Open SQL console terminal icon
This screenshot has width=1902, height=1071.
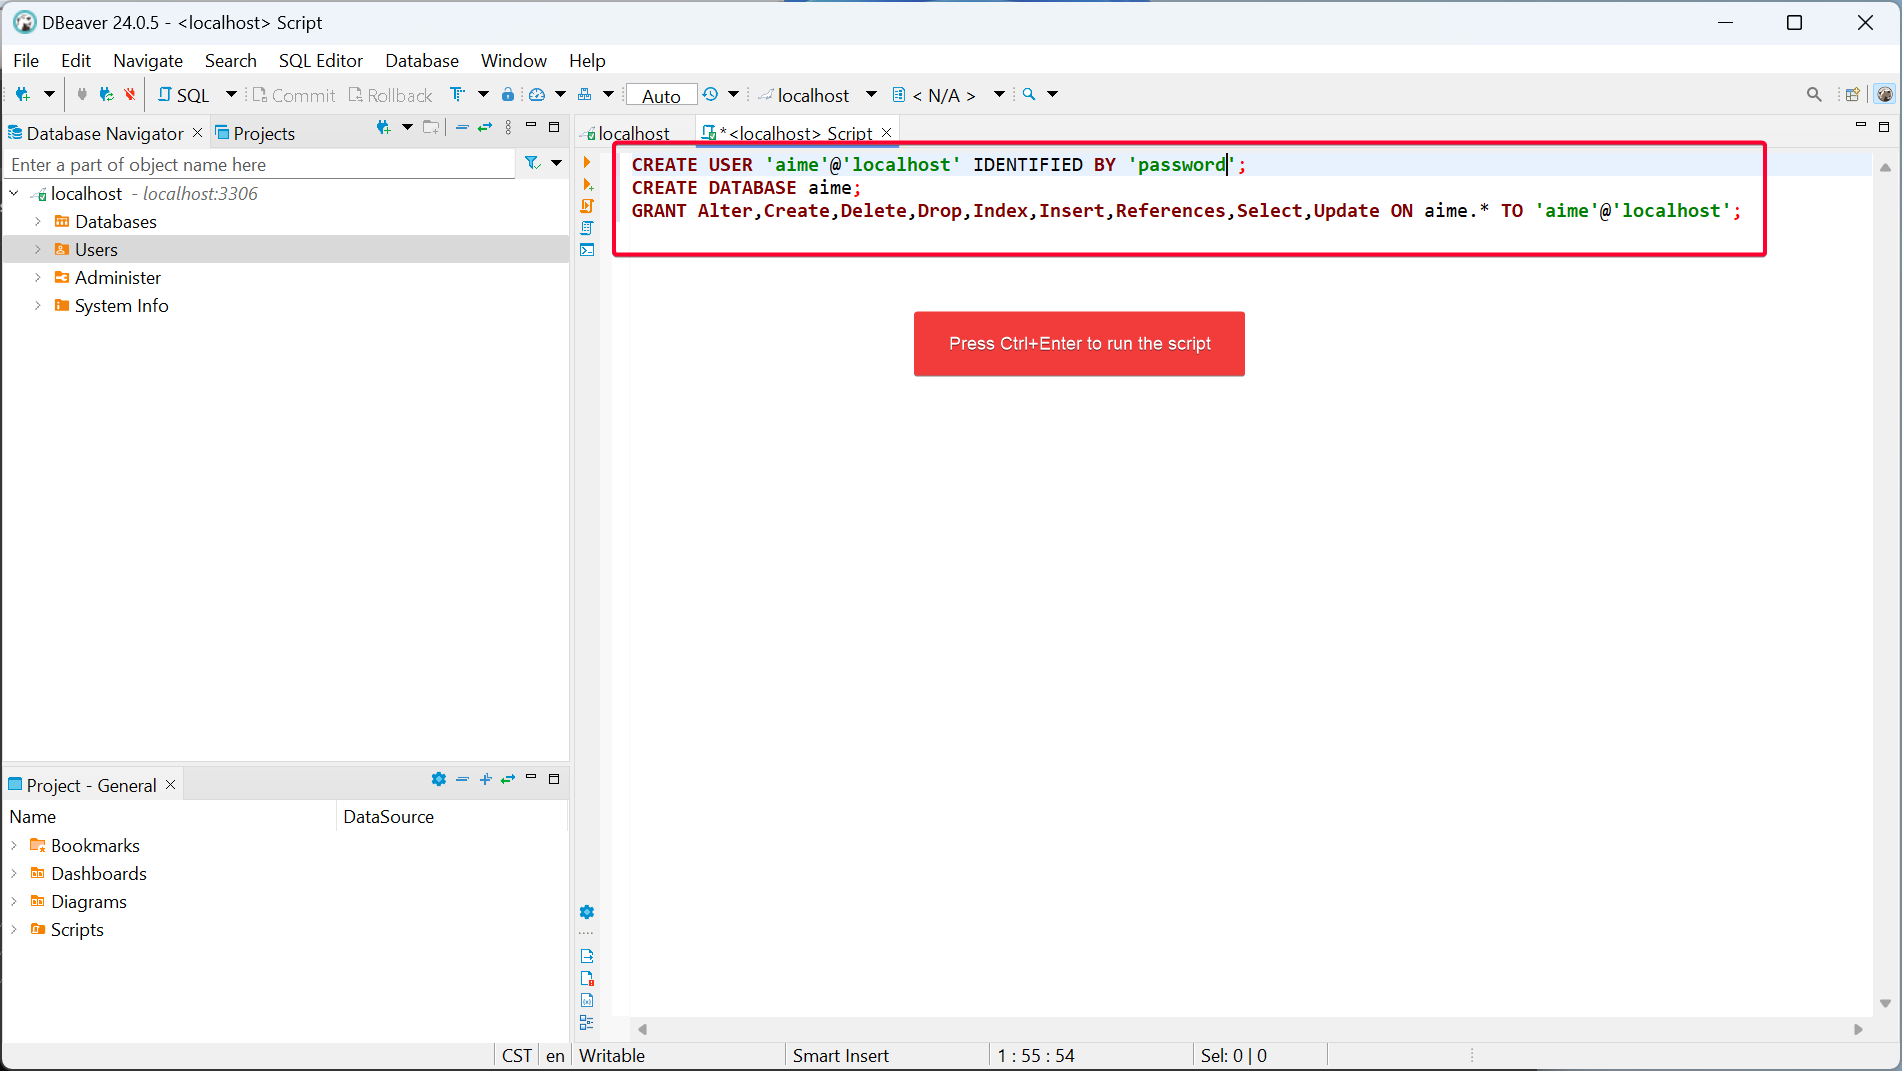click(587, 250)
